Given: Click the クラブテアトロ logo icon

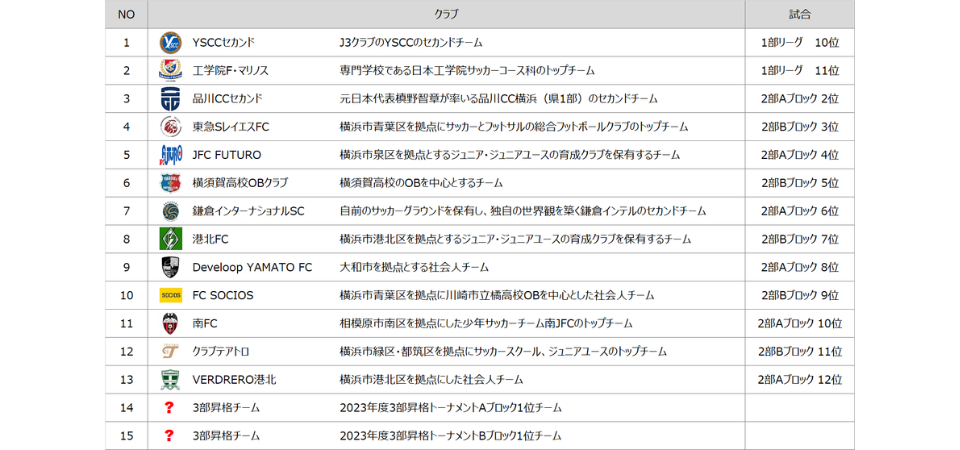Looking at the screenshot, I should [170, 351].
